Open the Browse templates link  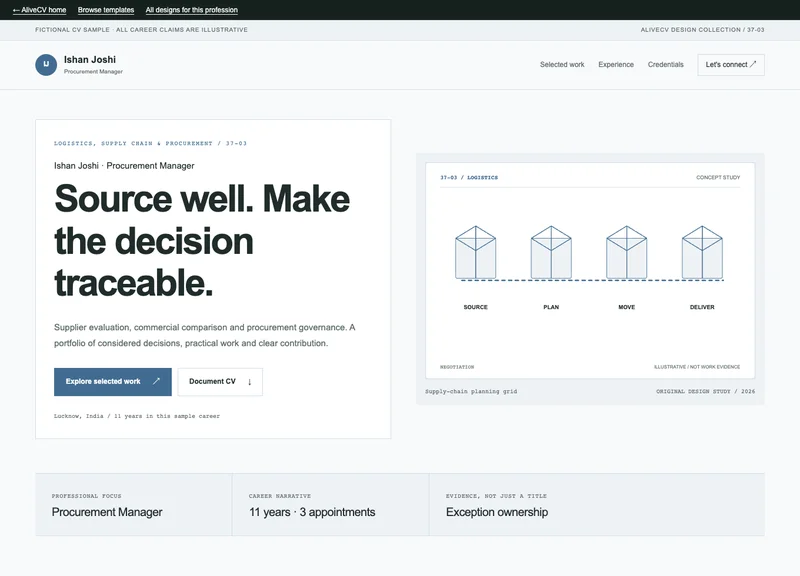click(106, 10)
